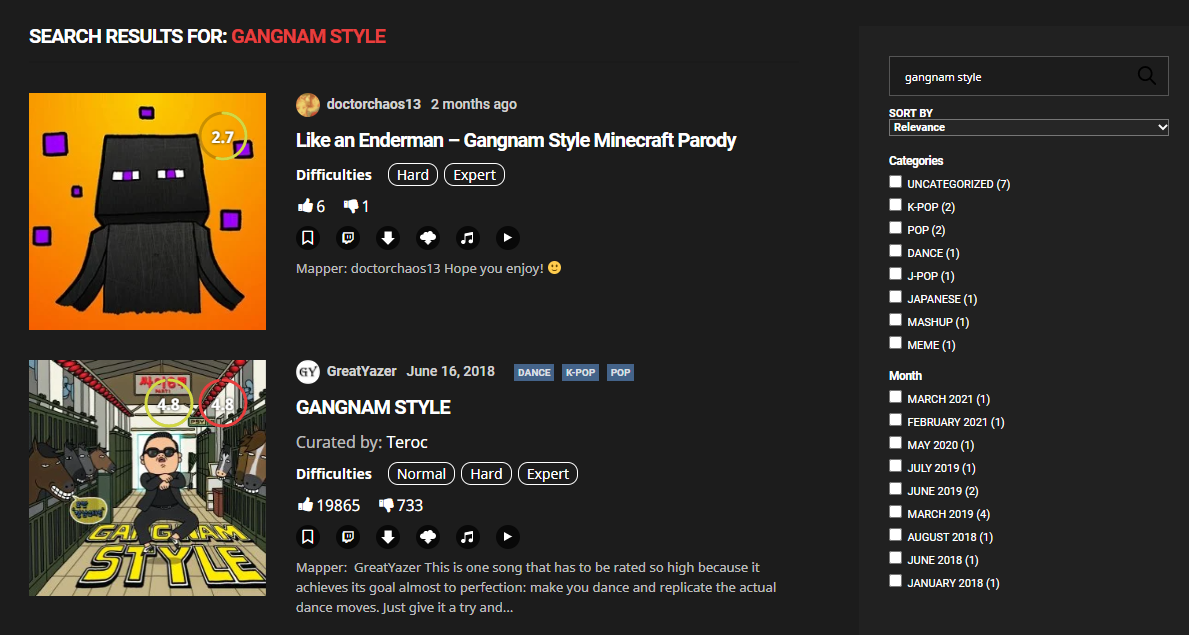Check the MEME (1) category filter
Viewport: 1189px width, 635px height.
pos(896,343)
